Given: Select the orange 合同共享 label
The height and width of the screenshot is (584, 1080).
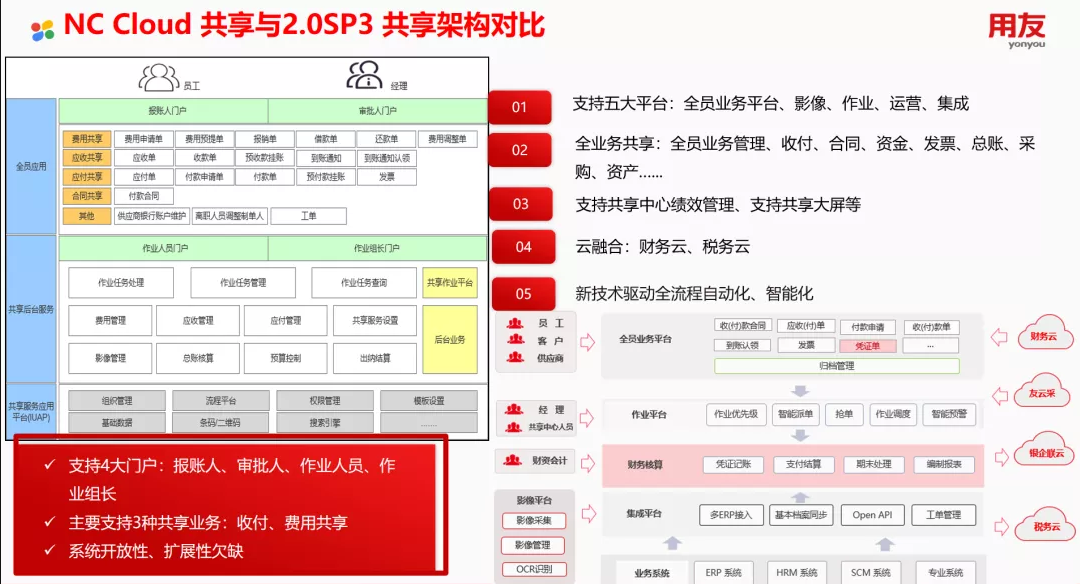Looking at the screenshot, I should coord(87,196).
